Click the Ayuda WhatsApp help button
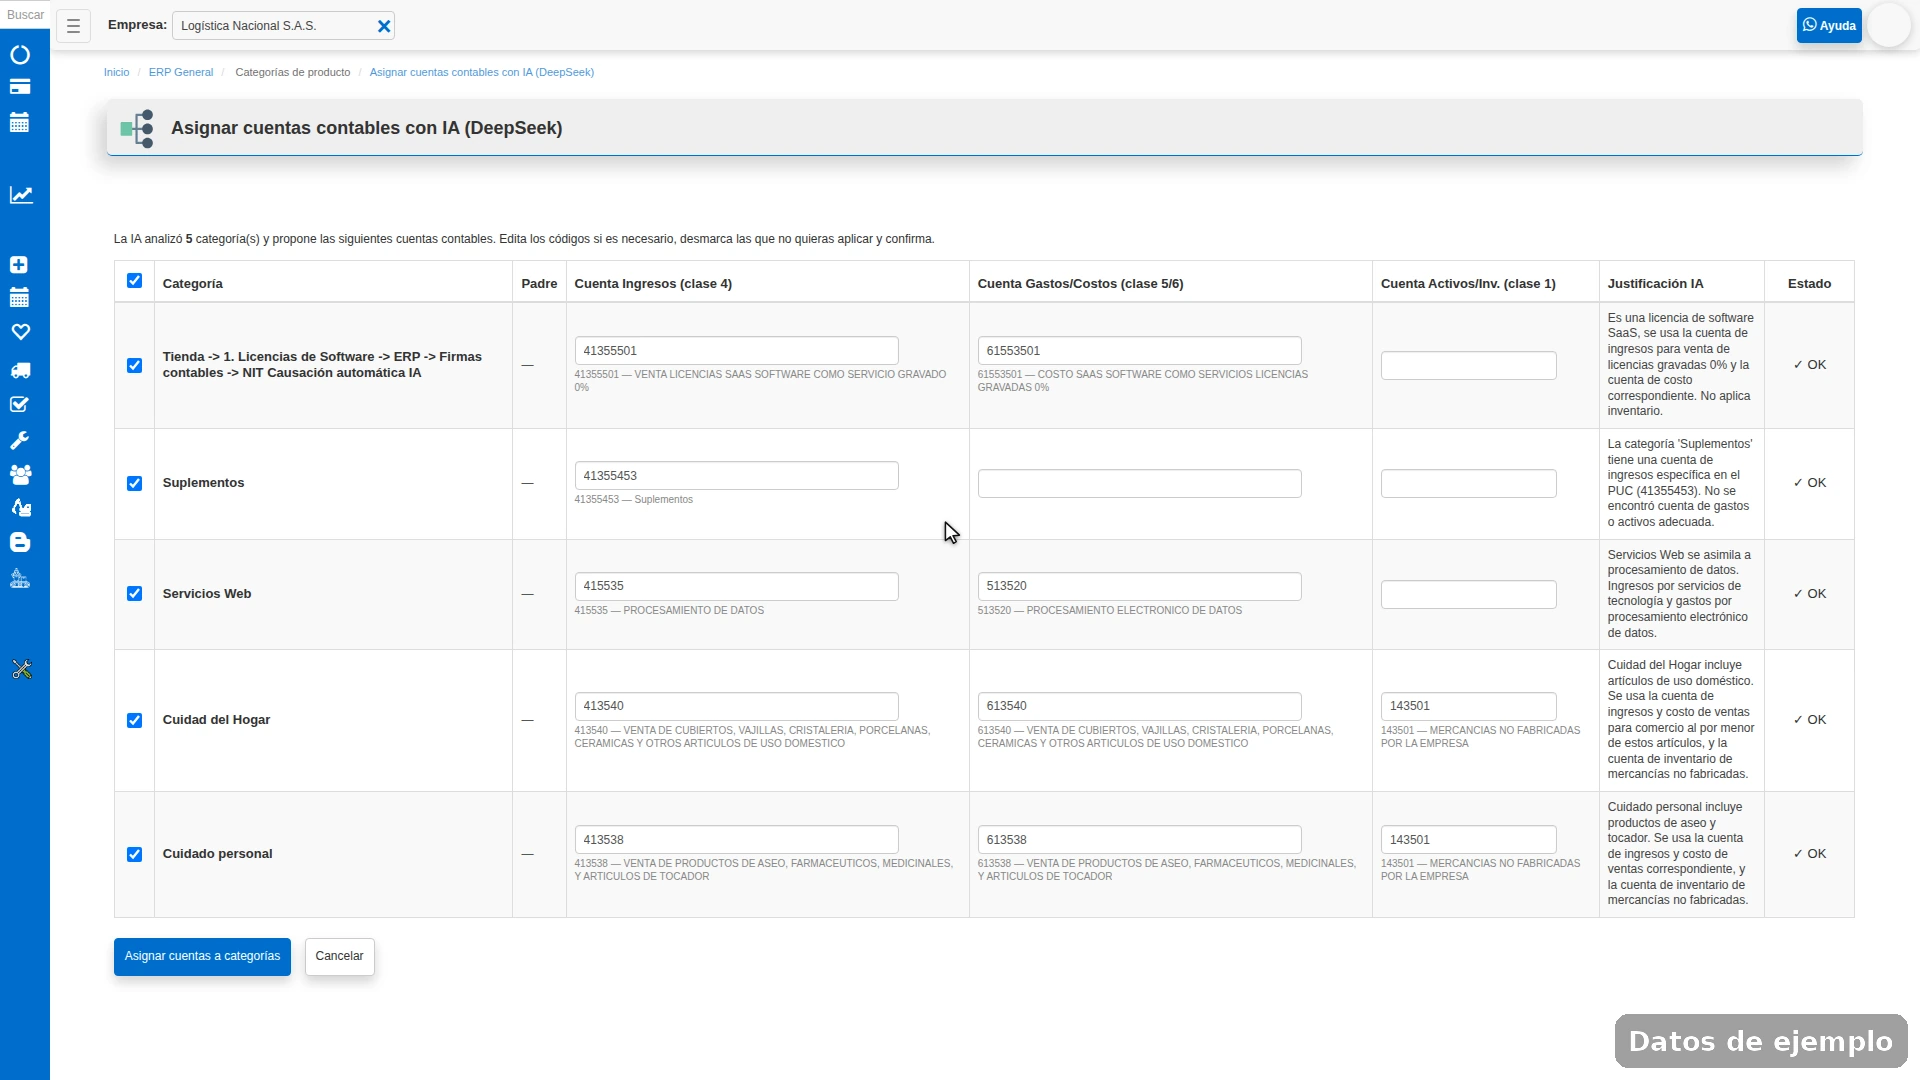Viewport: 1920px width, 1080px height. coord(1829,26)
